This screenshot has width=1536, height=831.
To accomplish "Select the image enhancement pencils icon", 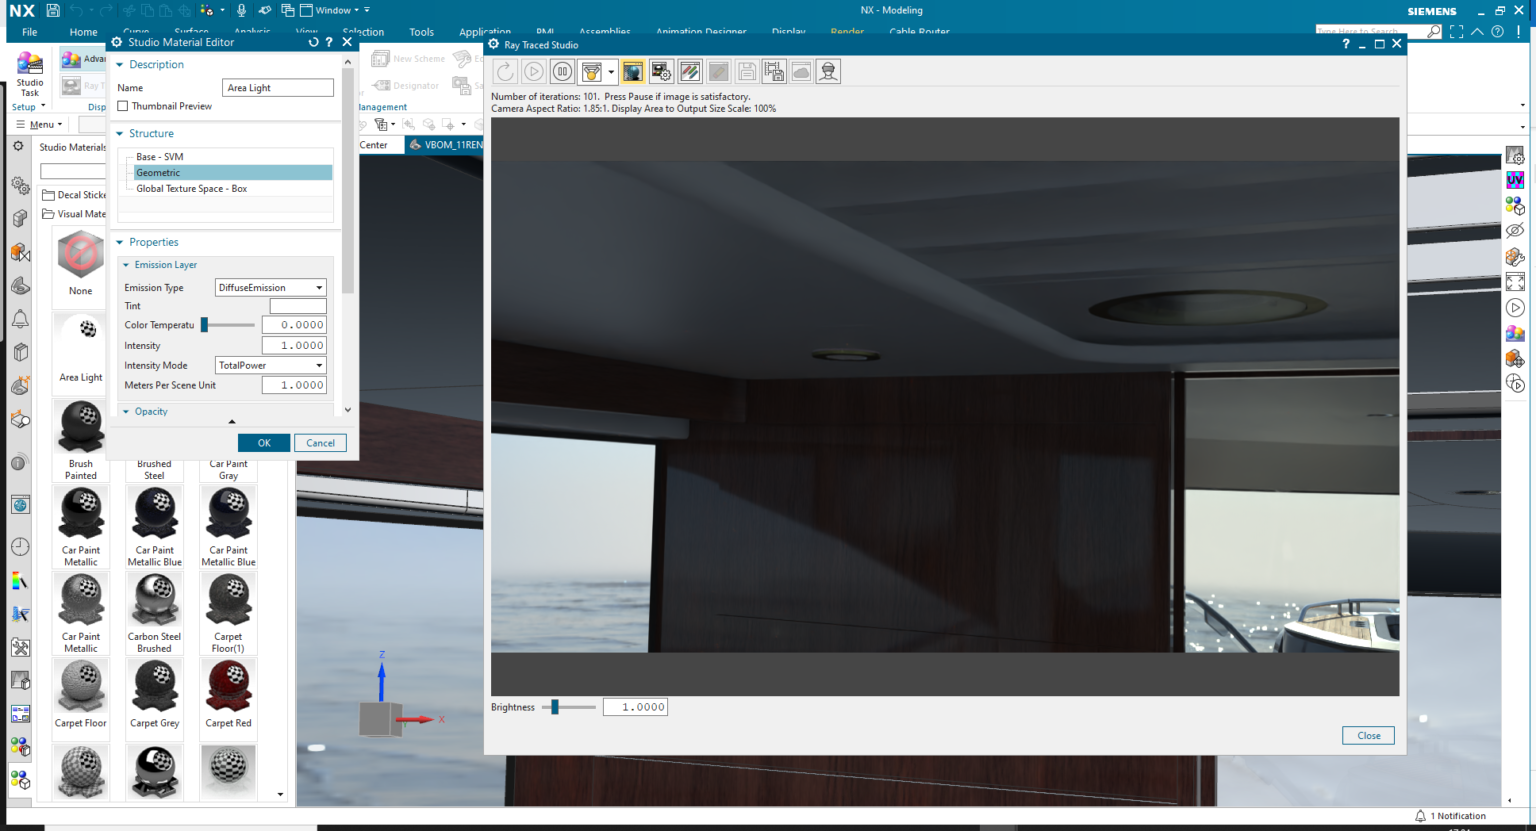I will click(690, 70).
